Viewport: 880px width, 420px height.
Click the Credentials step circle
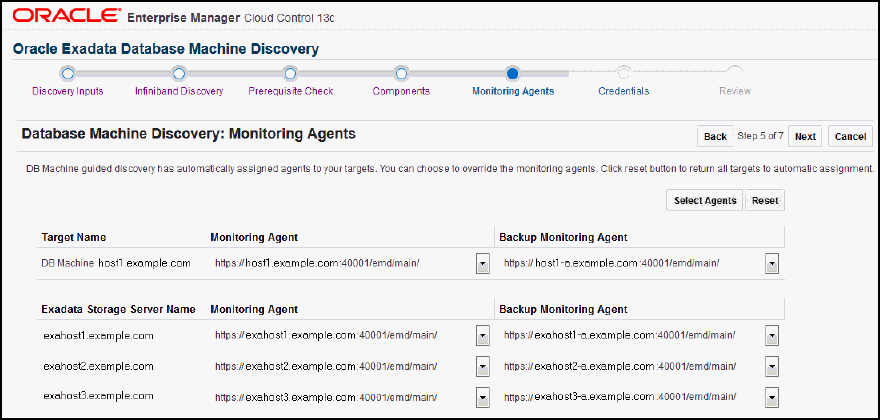tap(623, 73)
